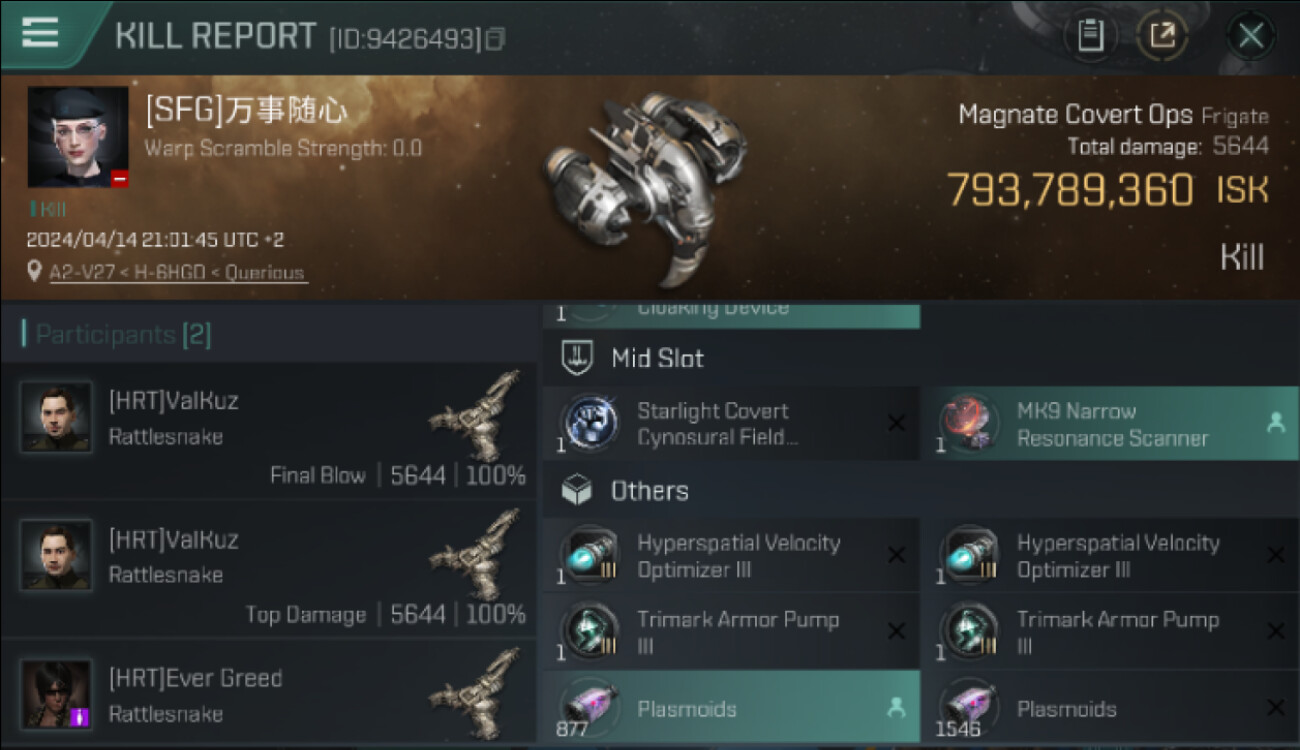This screenshot has height=750, width=1300.
Task: Click the Mid Slot shield icon
Action: coord(577,358)
